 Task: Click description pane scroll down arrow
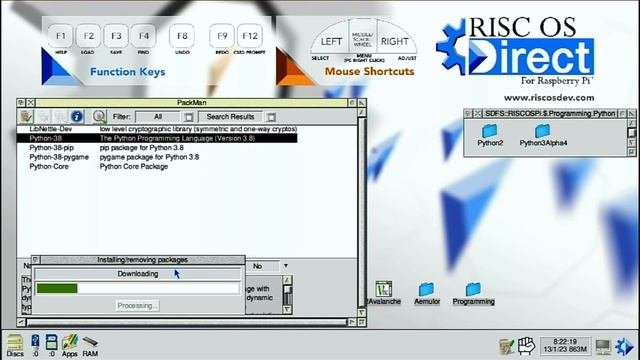[x=287, y=310]
